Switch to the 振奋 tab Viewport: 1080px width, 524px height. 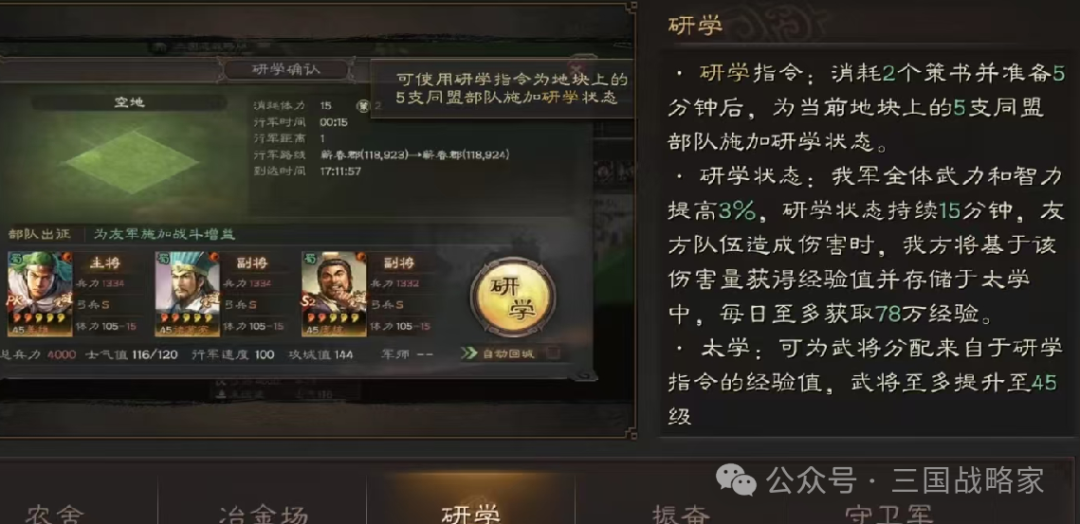681,514
